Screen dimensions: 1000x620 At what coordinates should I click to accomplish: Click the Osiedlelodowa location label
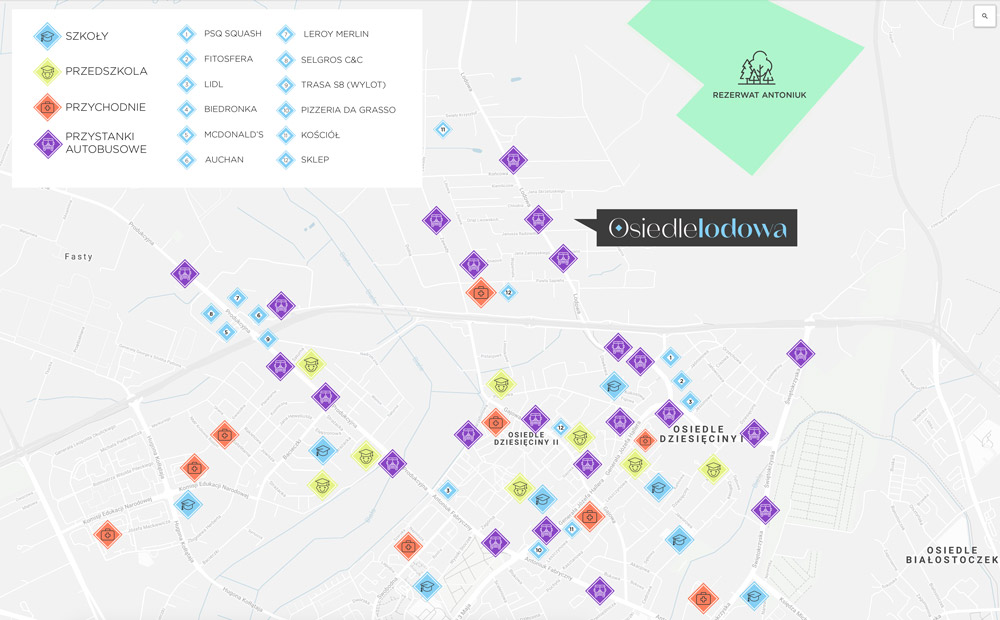[696, 228]
